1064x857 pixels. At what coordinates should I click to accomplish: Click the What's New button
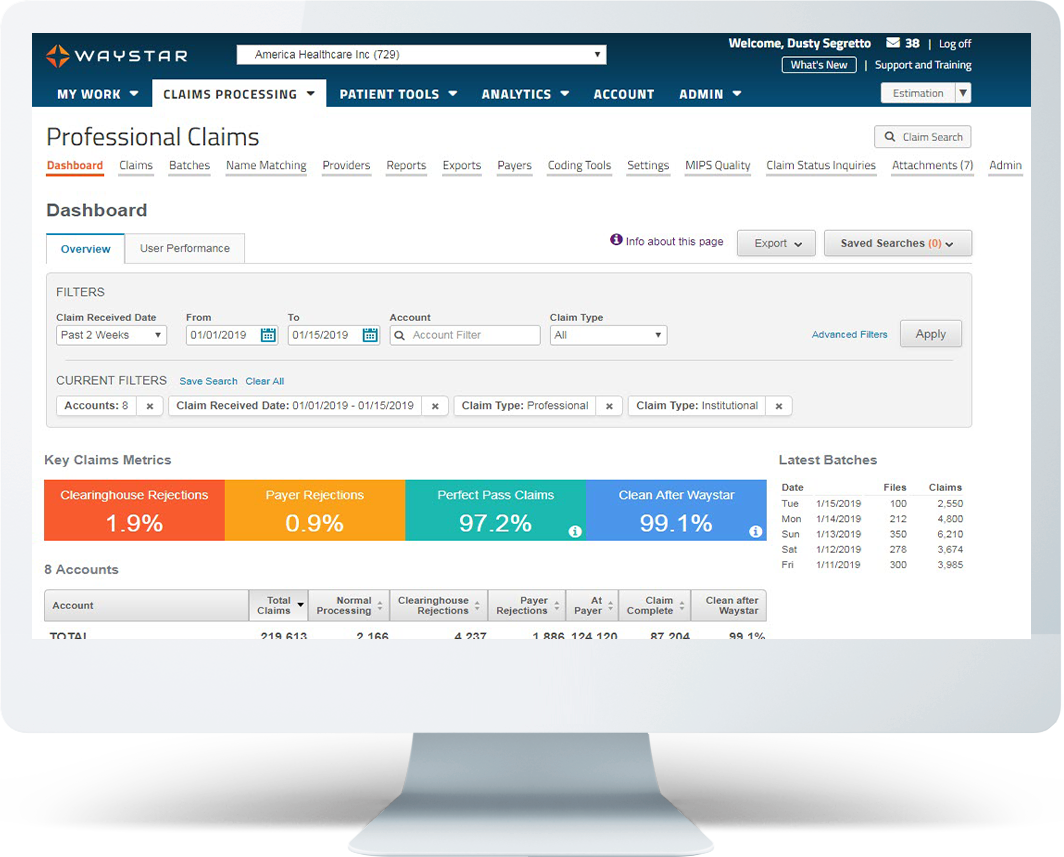819,65
